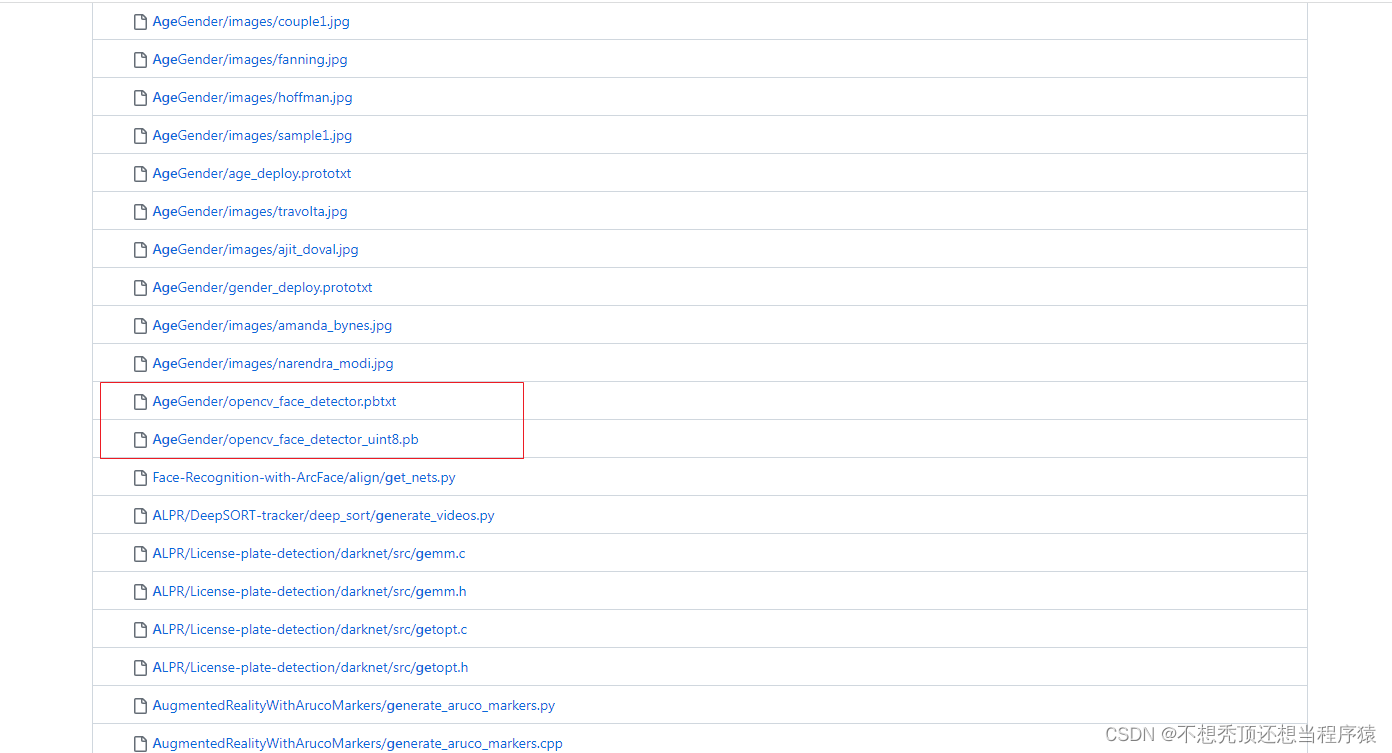Open AgeGender/images/narendra_modi.jpg file link

pos(273,363)
